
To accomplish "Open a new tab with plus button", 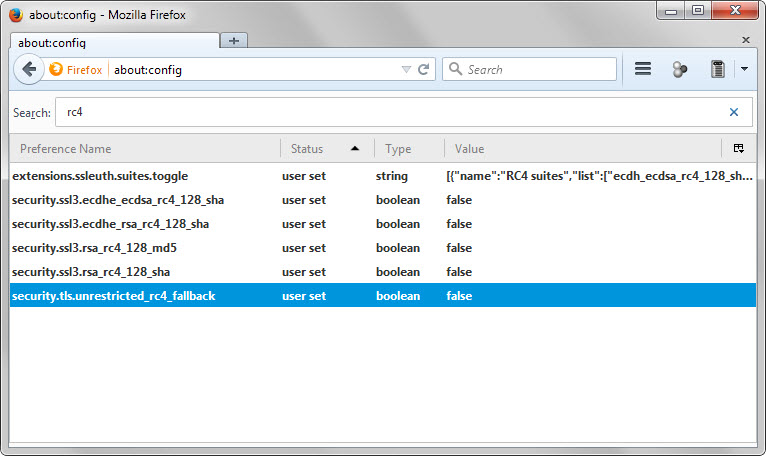I will 234,41.
